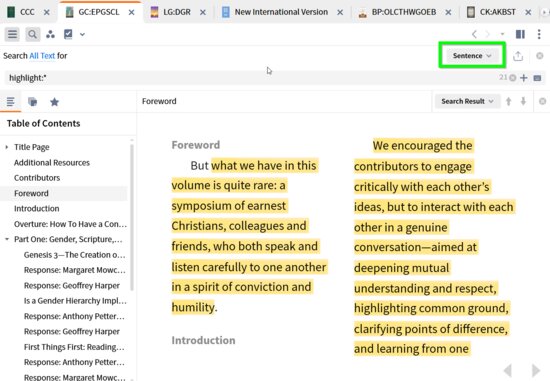Close the CCC tab
This screenshot has height=381, width=550.
click(x=47, y=12)
